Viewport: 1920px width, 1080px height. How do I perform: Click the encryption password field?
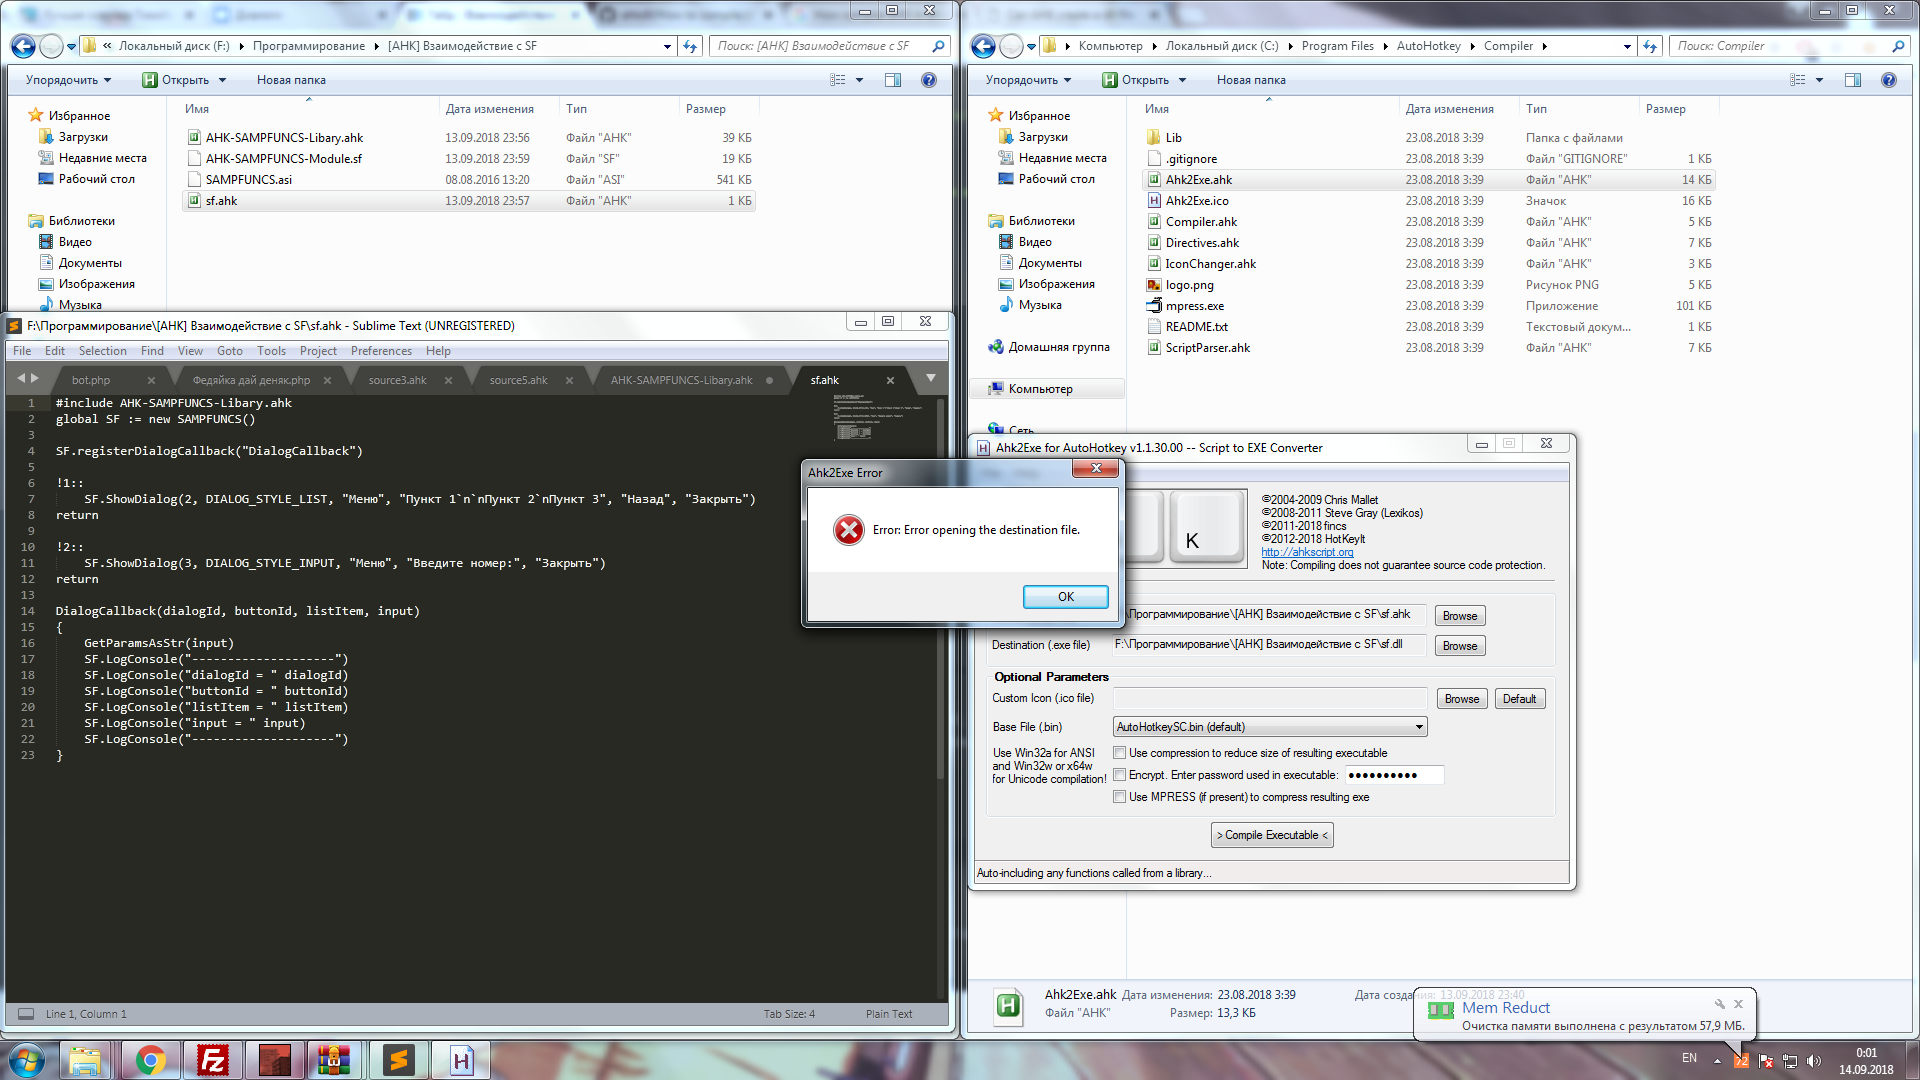pos(1393,775)
